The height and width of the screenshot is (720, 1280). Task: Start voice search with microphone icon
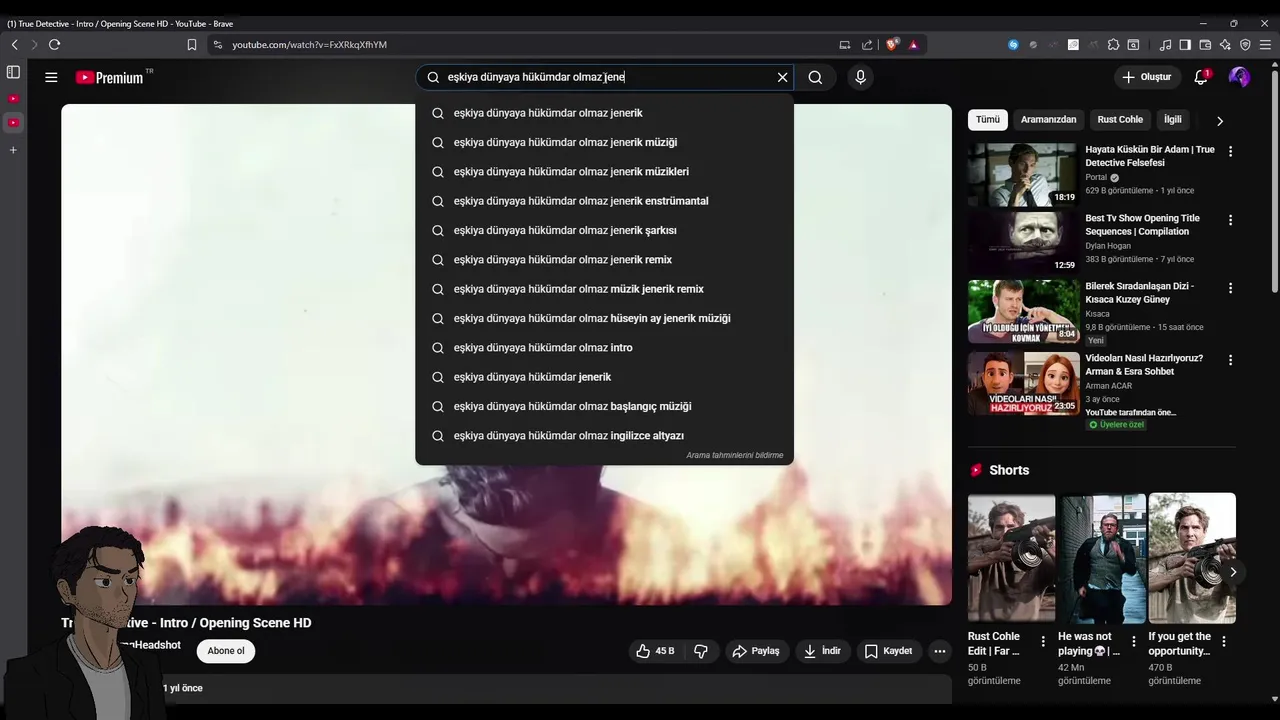(x=860, y=77)
